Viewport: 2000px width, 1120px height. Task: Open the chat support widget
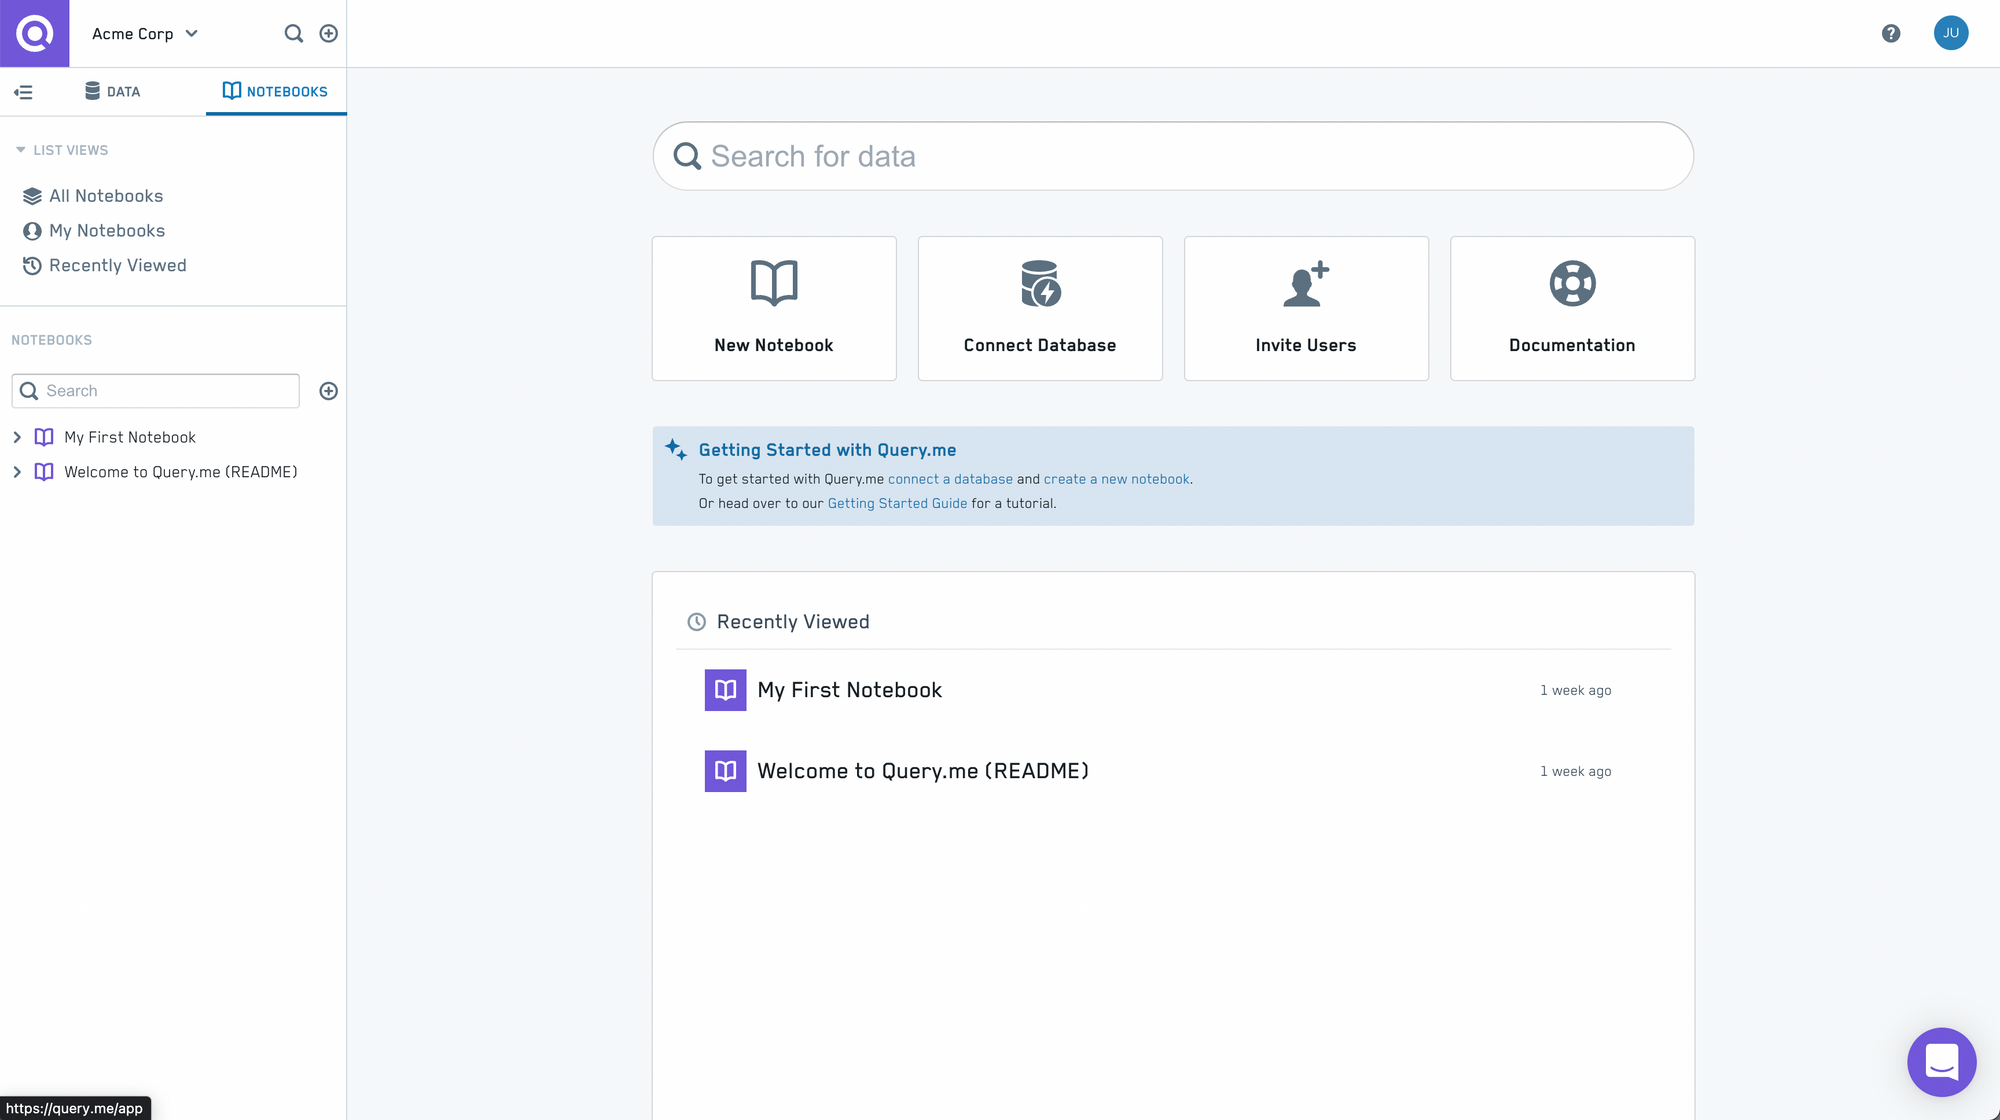pyautogui.click(x=1941, y=1062)
